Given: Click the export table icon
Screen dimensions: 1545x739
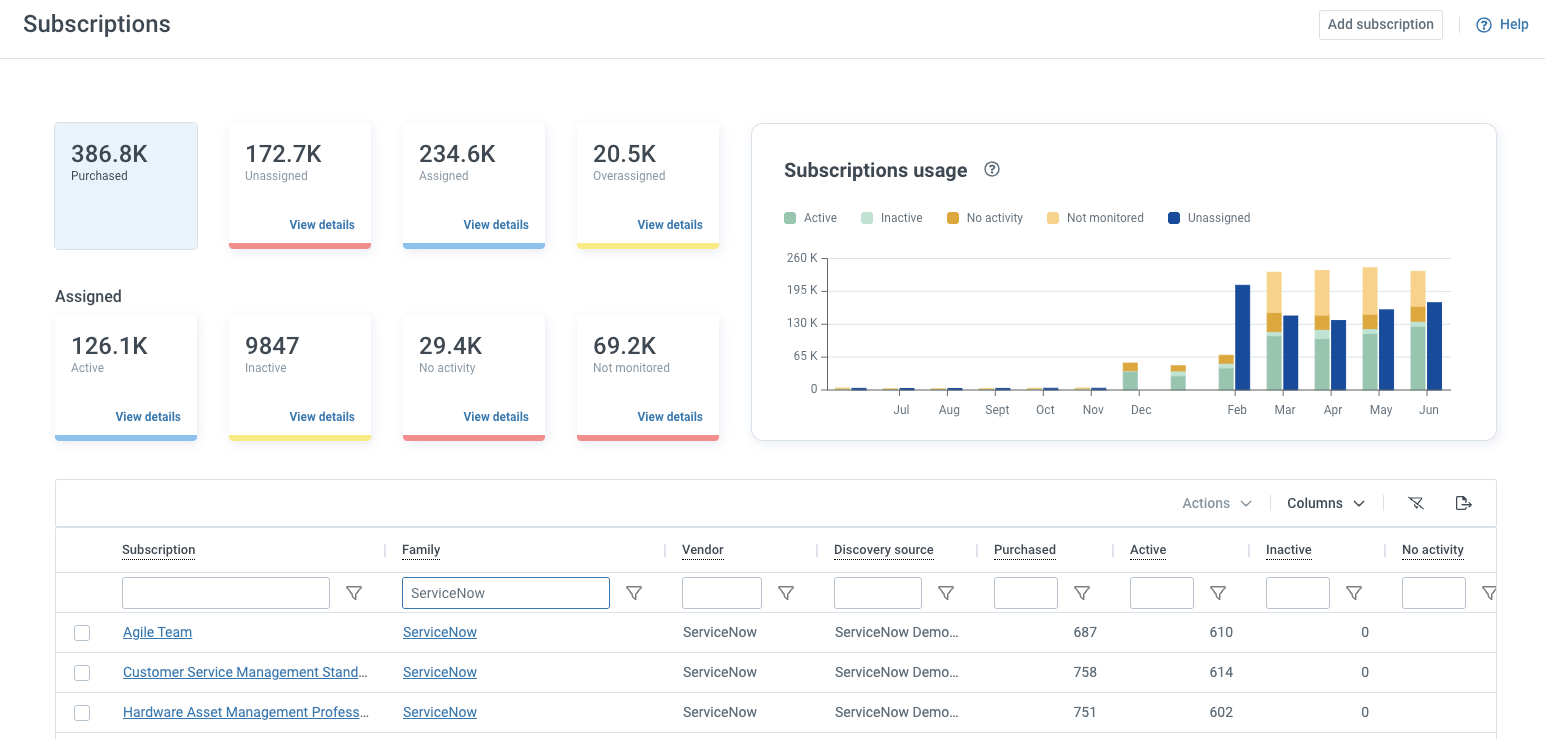Looking at the screenshot, I should click(x=1463, y=503).
